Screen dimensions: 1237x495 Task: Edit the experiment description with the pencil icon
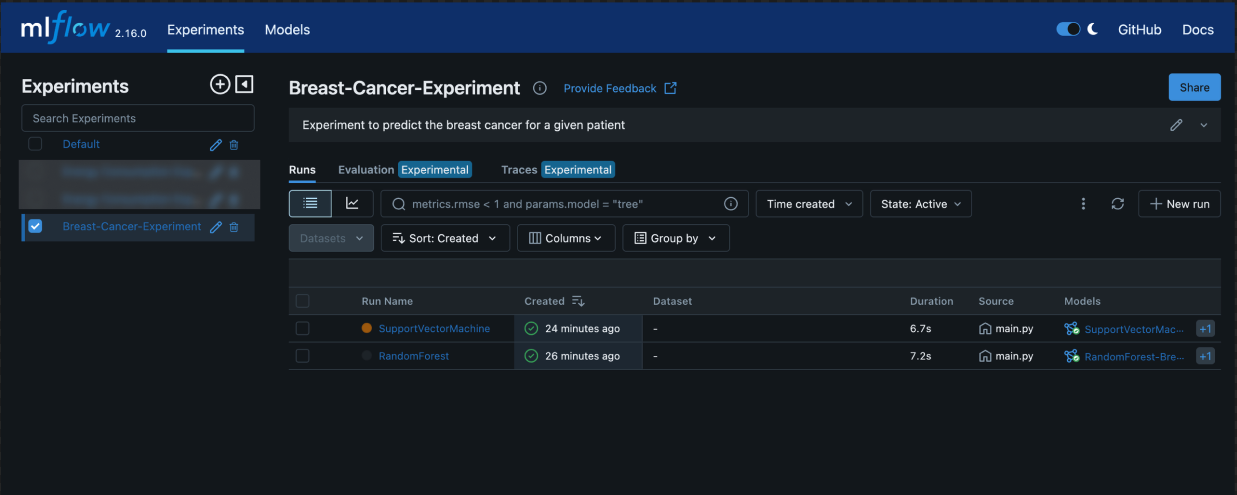[1176, 126]
